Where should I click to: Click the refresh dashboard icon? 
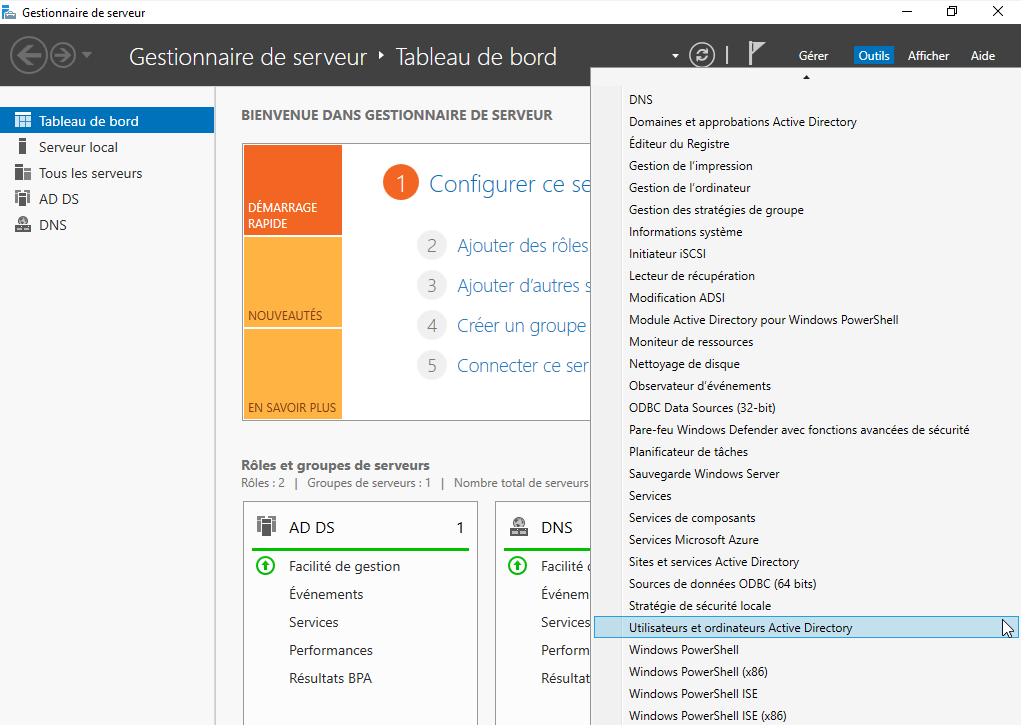[x=704, y=55]
